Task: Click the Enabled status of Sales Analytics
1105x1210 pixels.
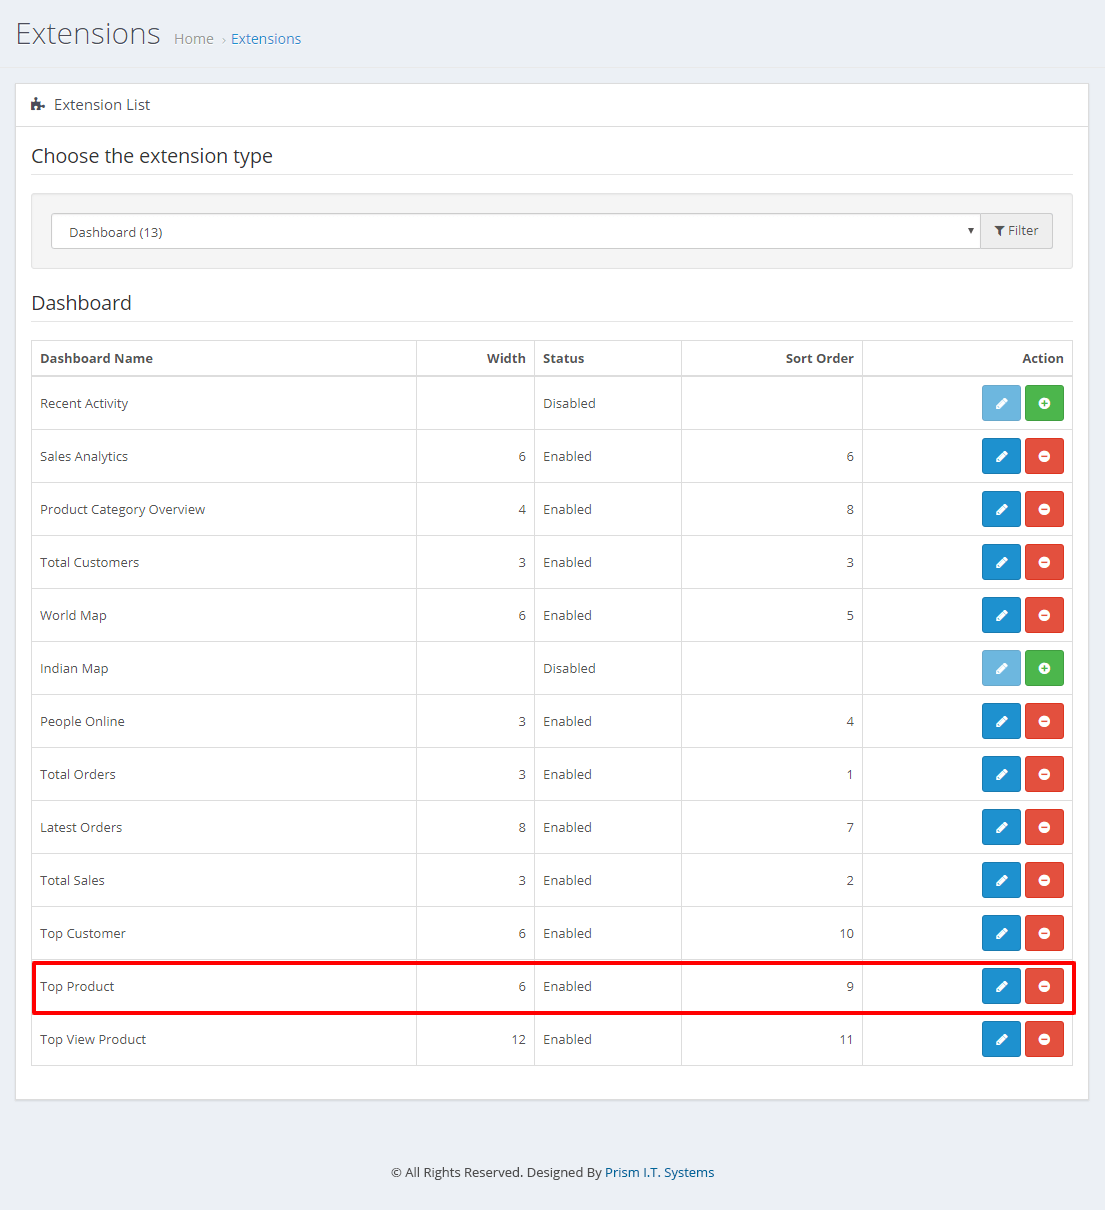Action: (567, 456)
